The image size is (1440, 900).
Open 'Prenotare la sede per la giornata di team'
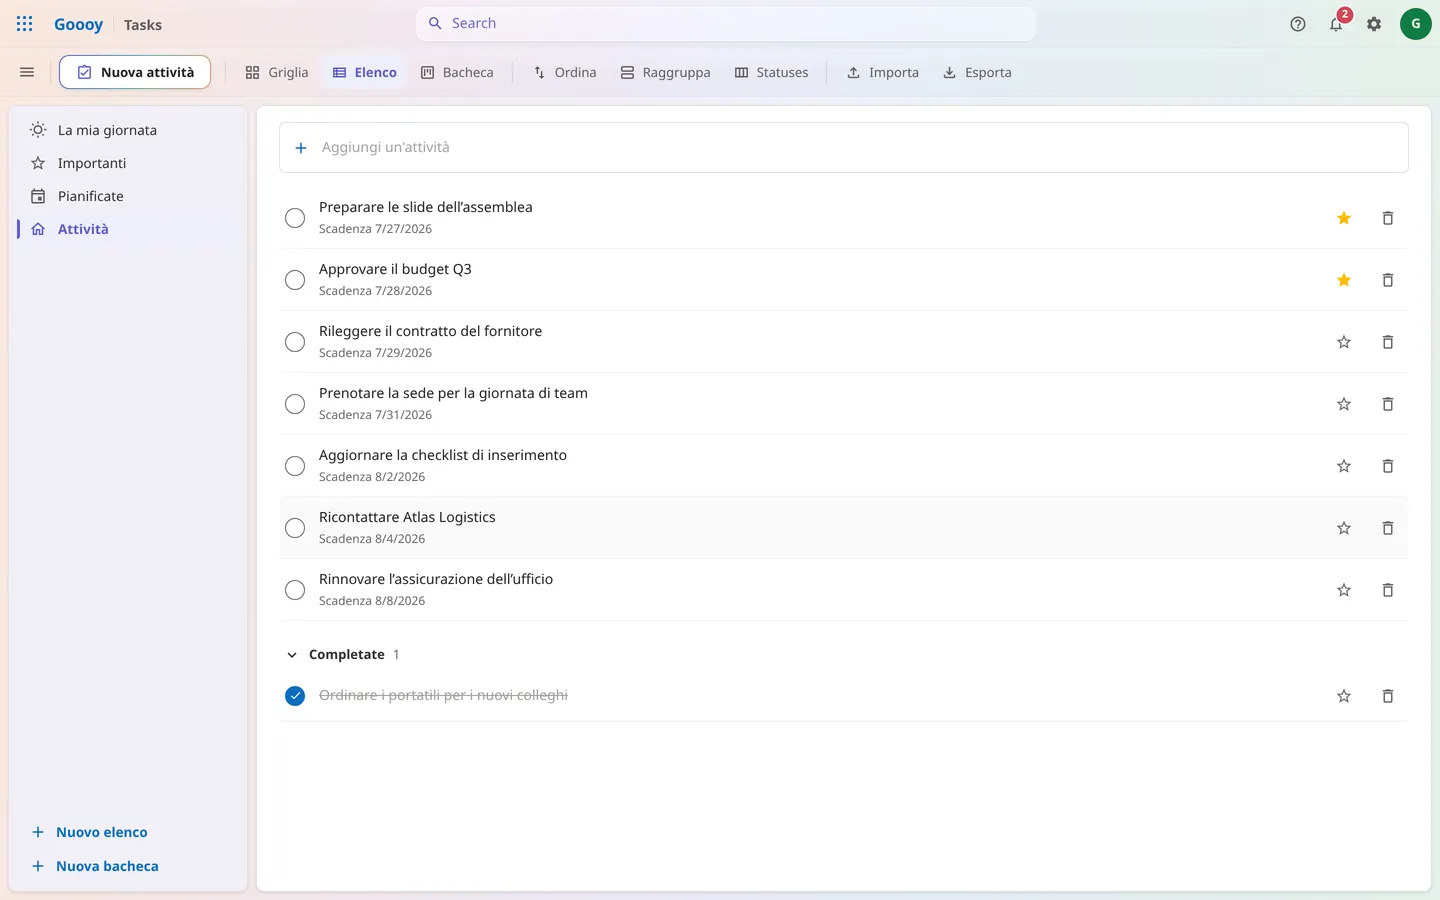(x=453, y=393)
